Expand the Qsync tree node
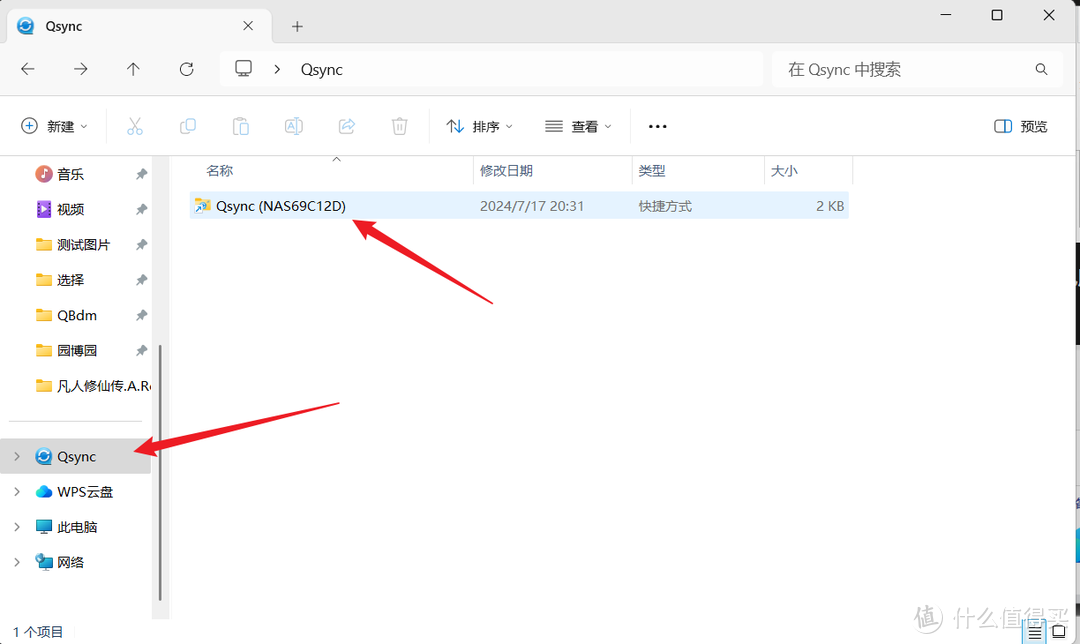The image size is (1080, 644). click(x=17, y=456)
